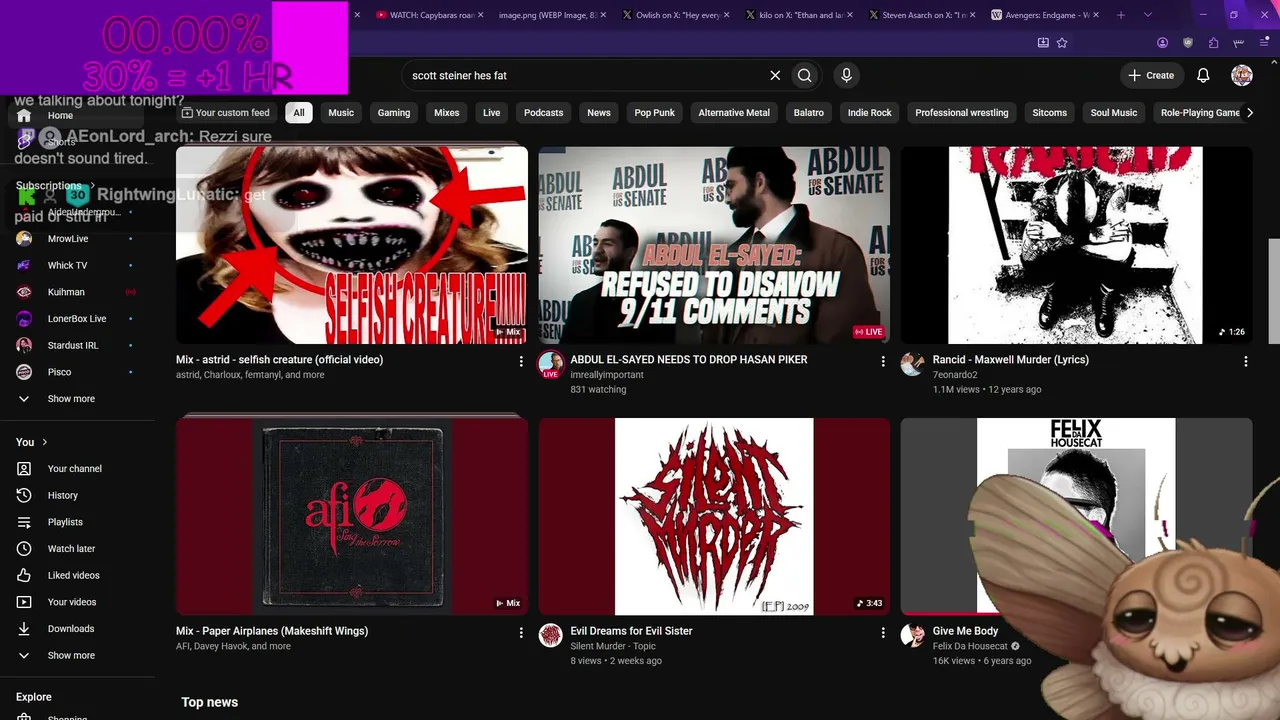The width and height of the screenshot is (1280, 720).
Task: Play the Rancid Maxwell Murder thumbnail
Action: click(1076, 245)
